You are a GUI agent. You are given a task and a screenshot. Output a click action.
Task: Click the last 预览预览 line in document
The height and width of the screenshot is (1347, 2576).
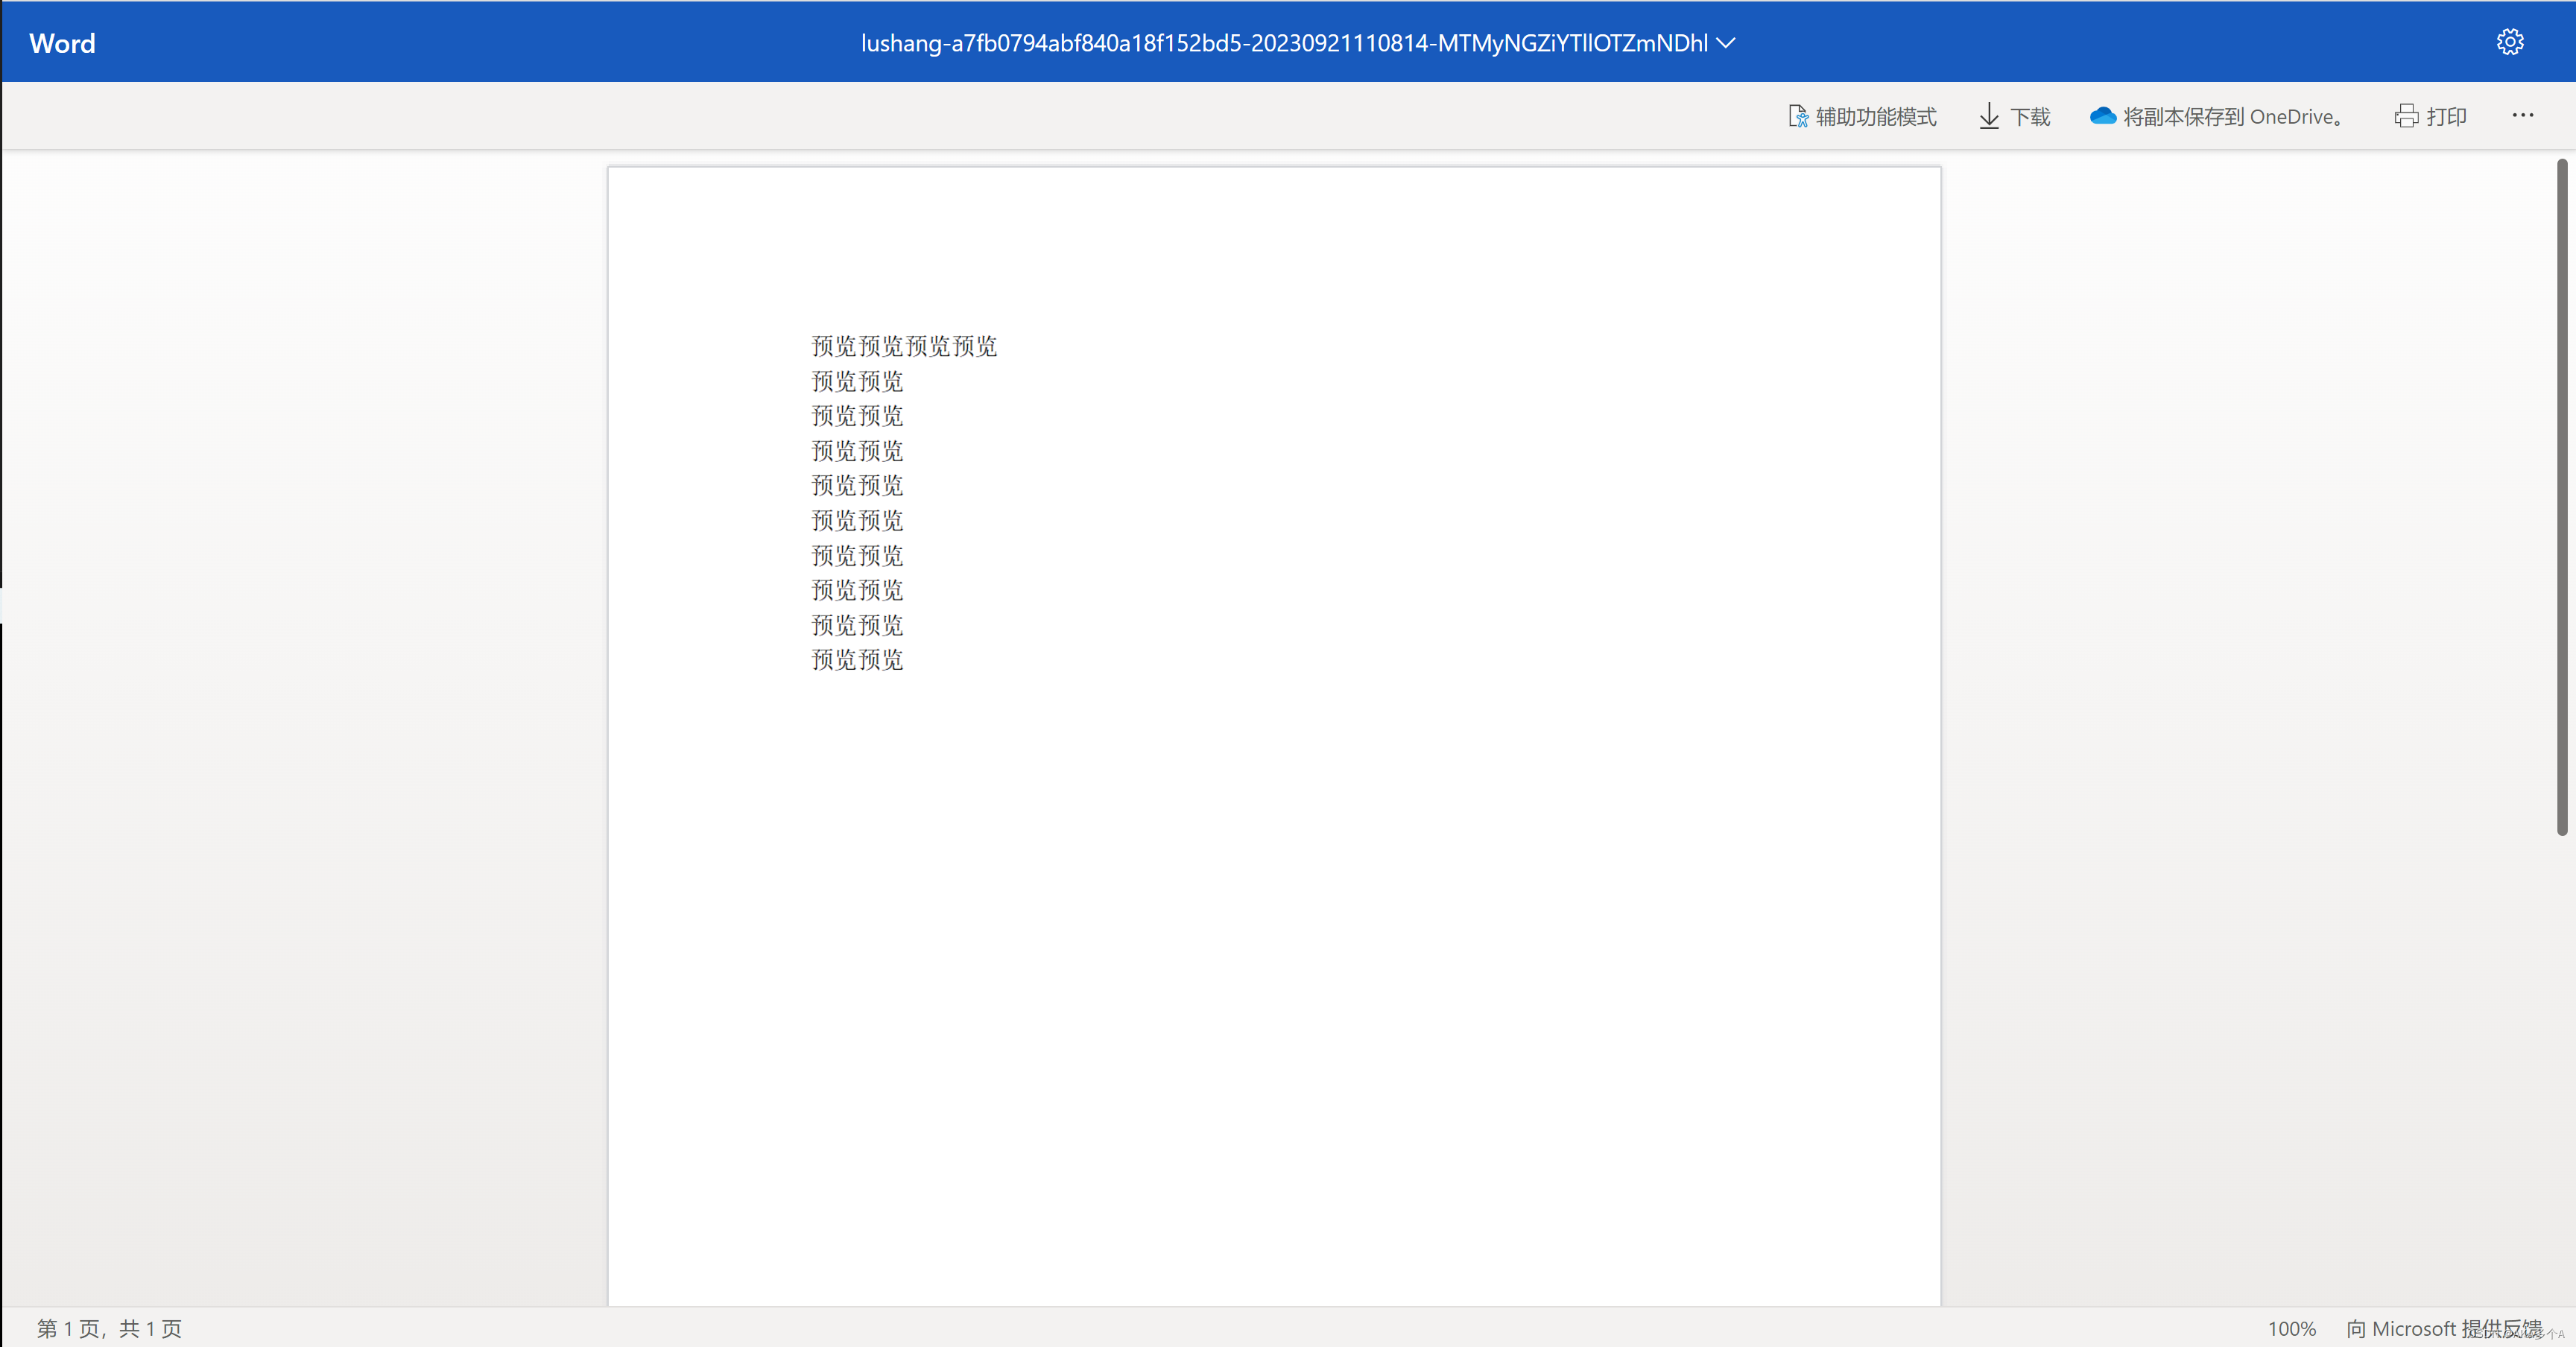(x=857, y=660)
